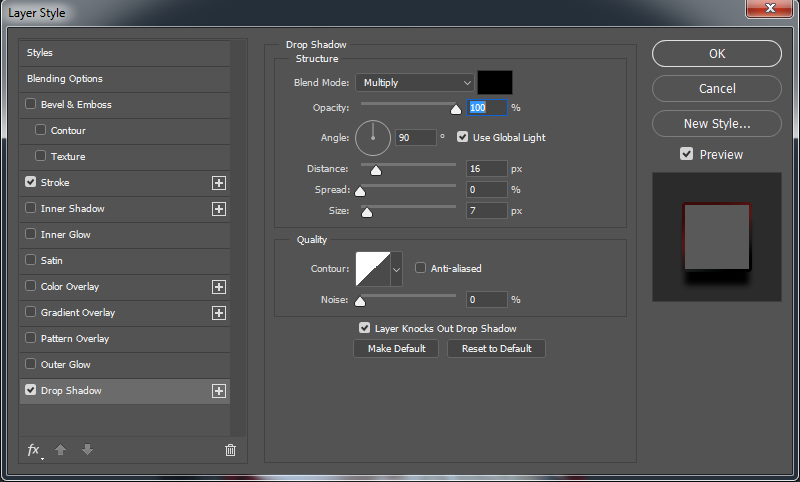Toggle the Preview checkbox

pos(687,154)
